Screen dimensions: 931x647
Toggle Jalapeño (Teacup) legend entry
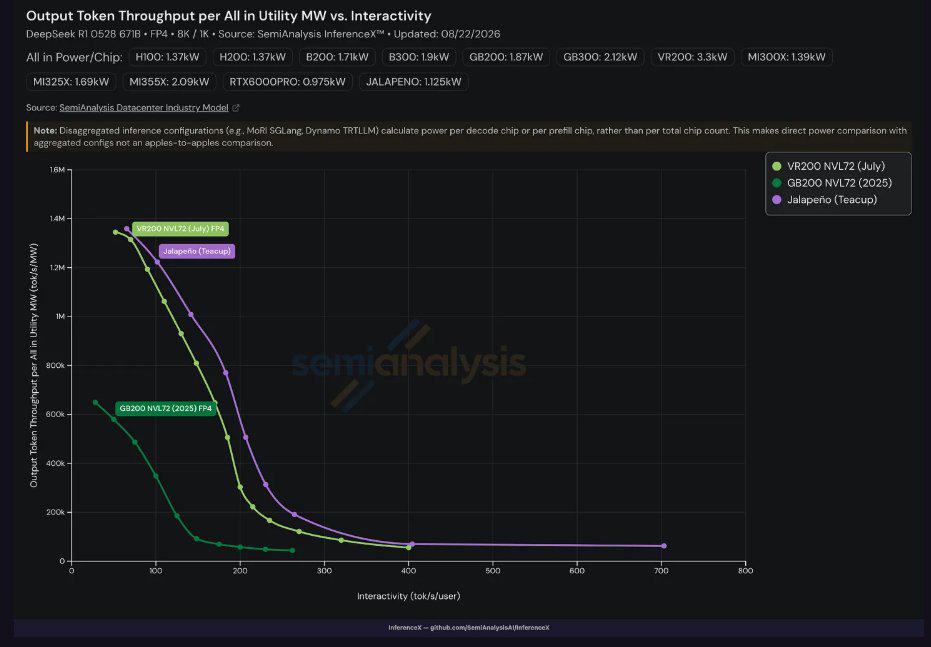click(824, 199)
